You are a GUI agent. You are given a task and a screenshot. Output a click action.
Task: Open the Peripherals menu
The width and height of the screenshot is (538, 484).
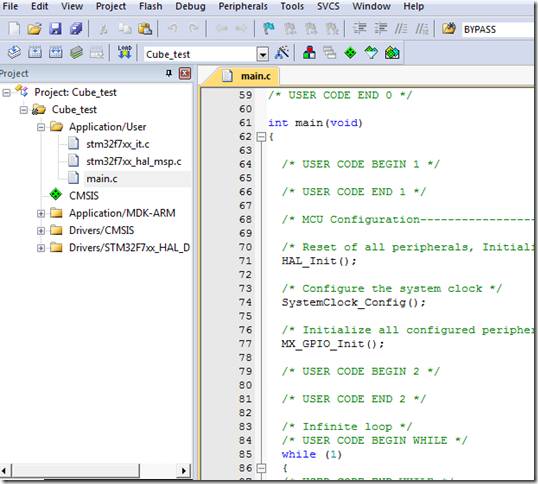[243, 6]
